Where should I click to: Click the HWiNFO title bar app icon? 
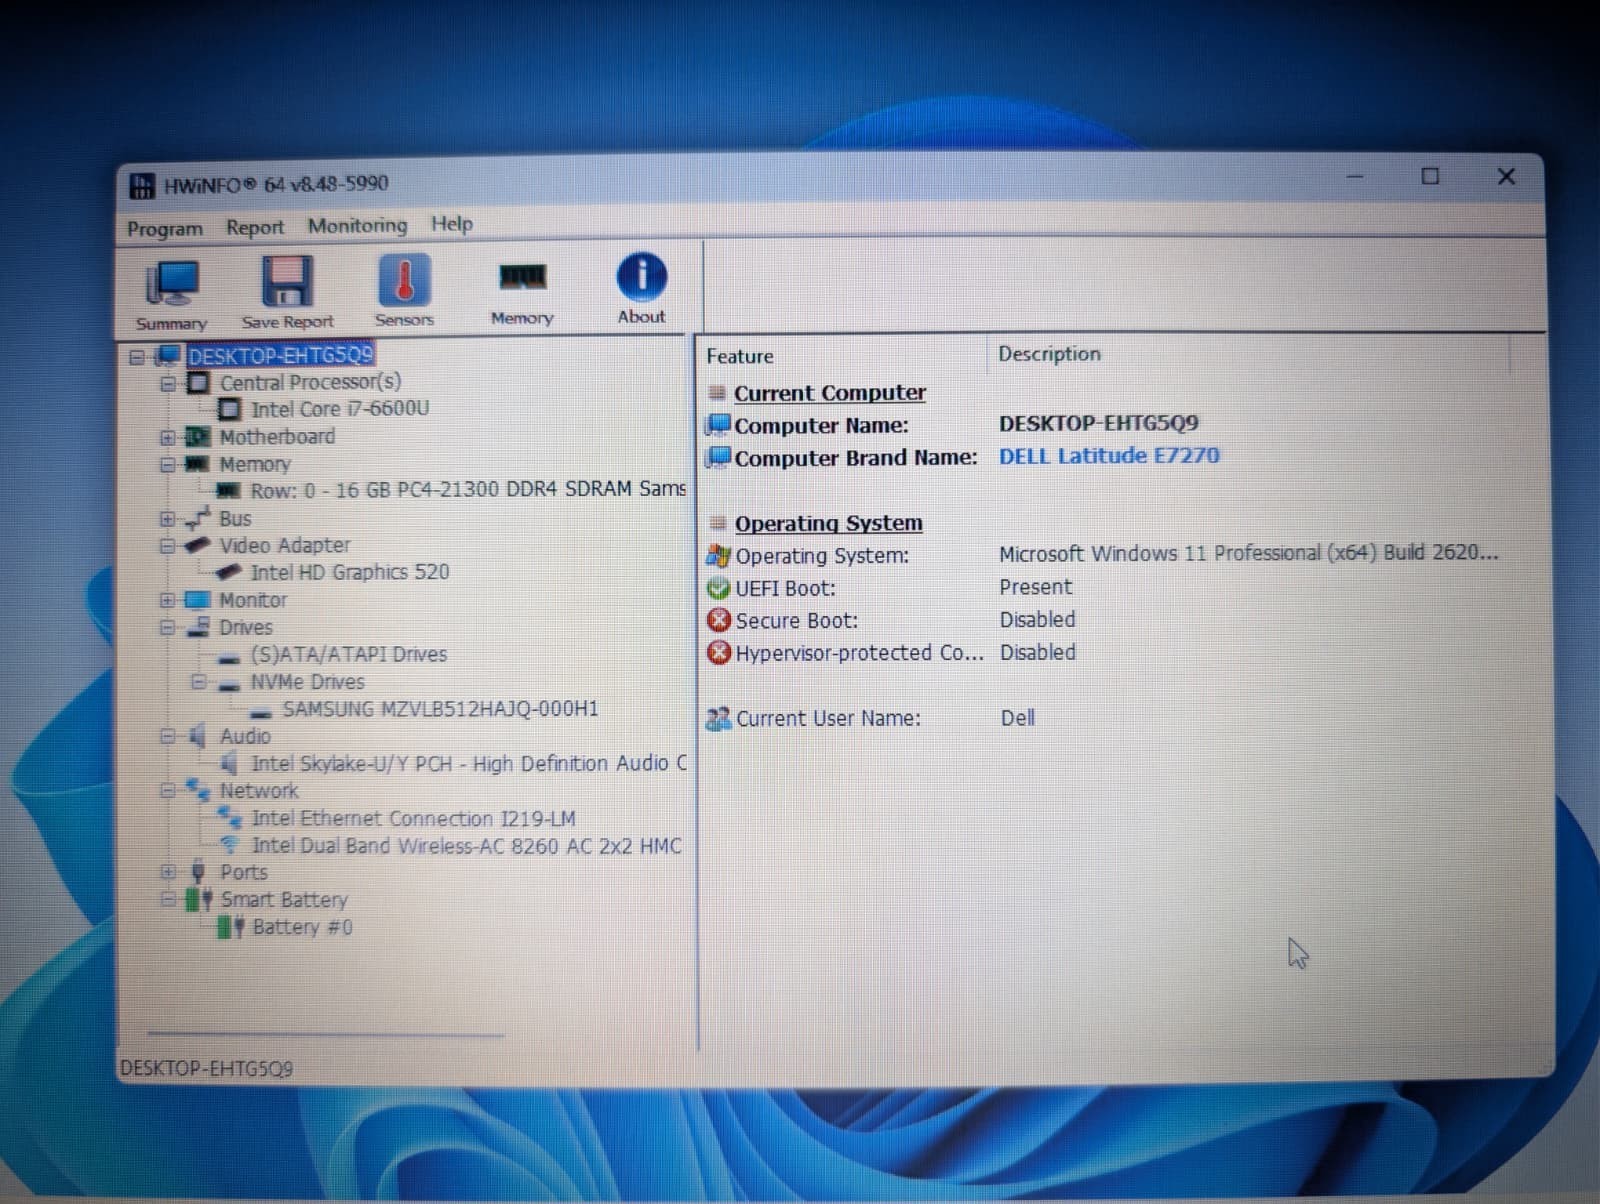tap(143, 186)
